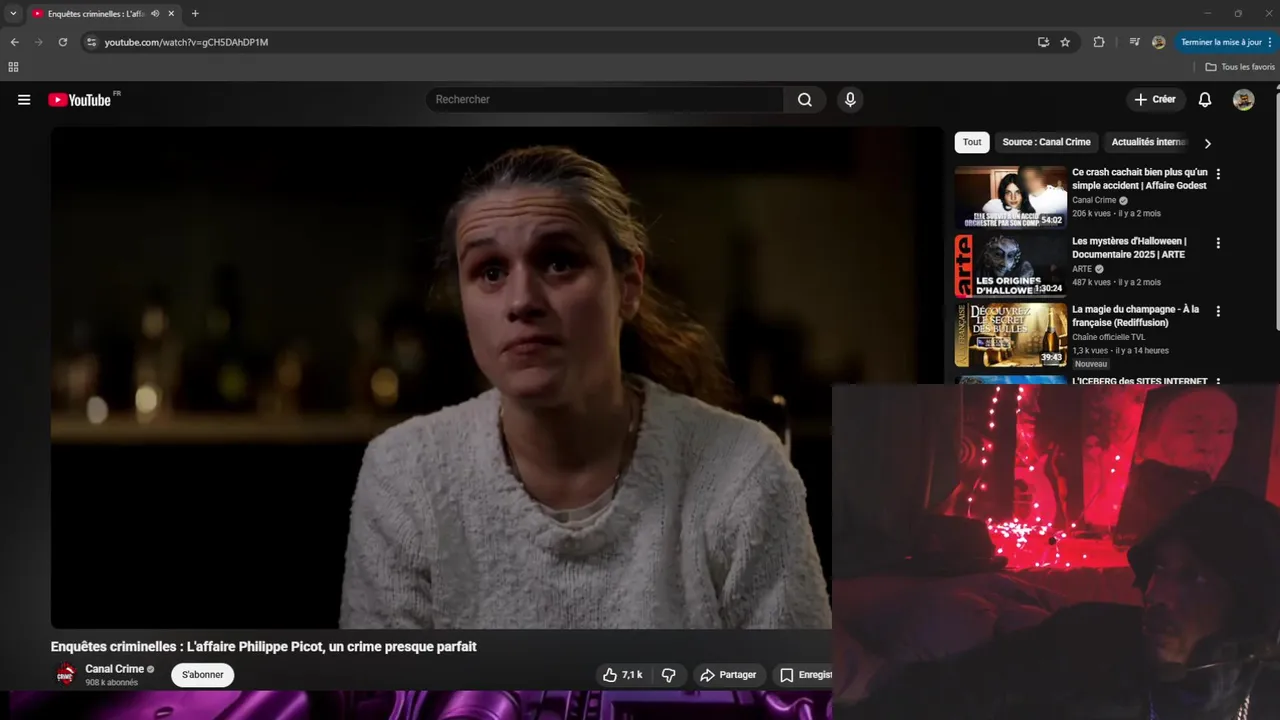This screenshot has width=1280, height=720.
Task: Open title Les mystères d'Halloween Documentaire 2025
Action: click(x=1129, y=248)
